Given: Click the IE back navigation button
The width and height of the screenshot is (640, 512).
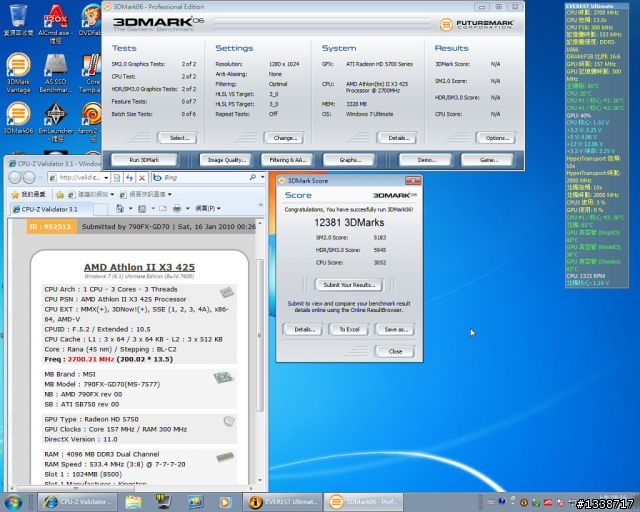Looking at the screenshot, I should pos(15,178).
